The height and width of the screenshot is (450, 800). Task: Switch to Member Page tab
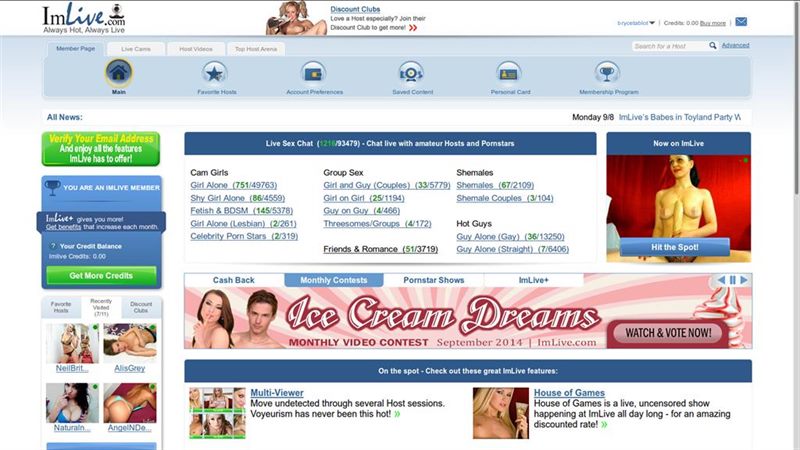[x=76, y=48]
